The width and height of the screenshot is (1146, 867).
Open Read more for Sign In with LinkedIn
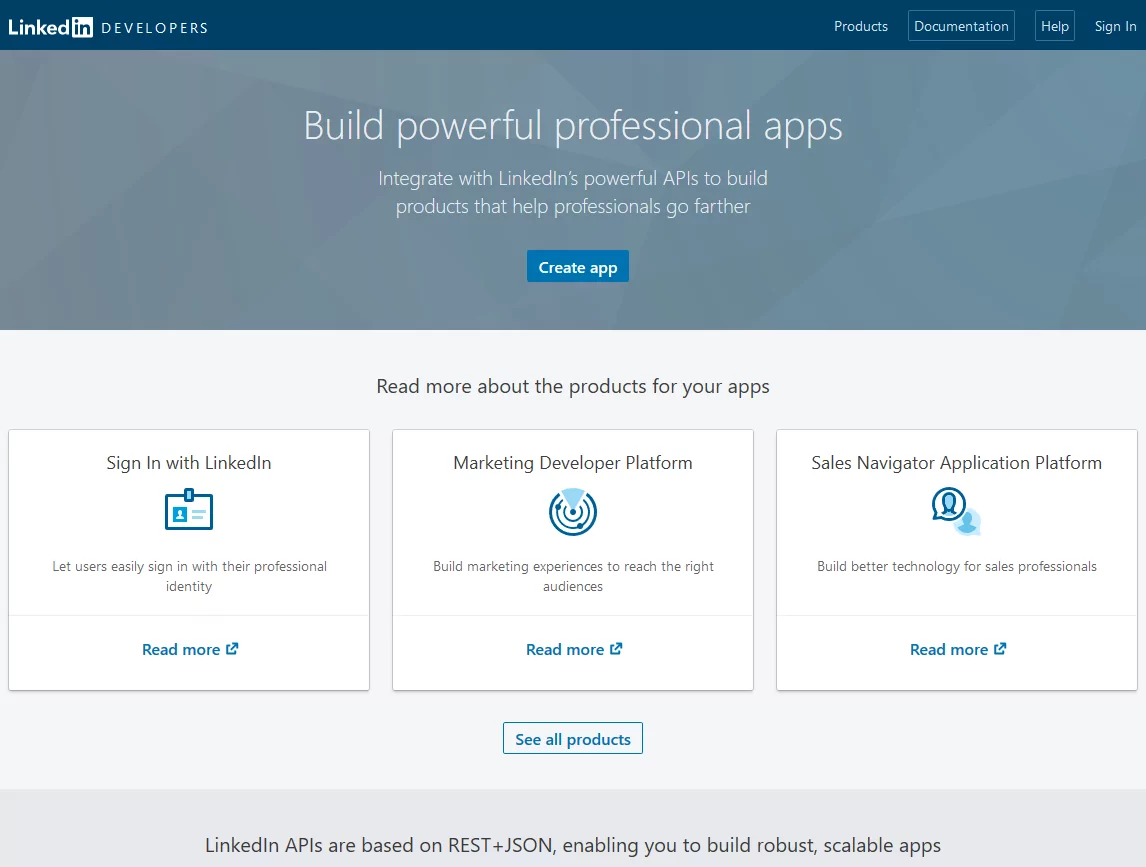(x=190, y=649)
